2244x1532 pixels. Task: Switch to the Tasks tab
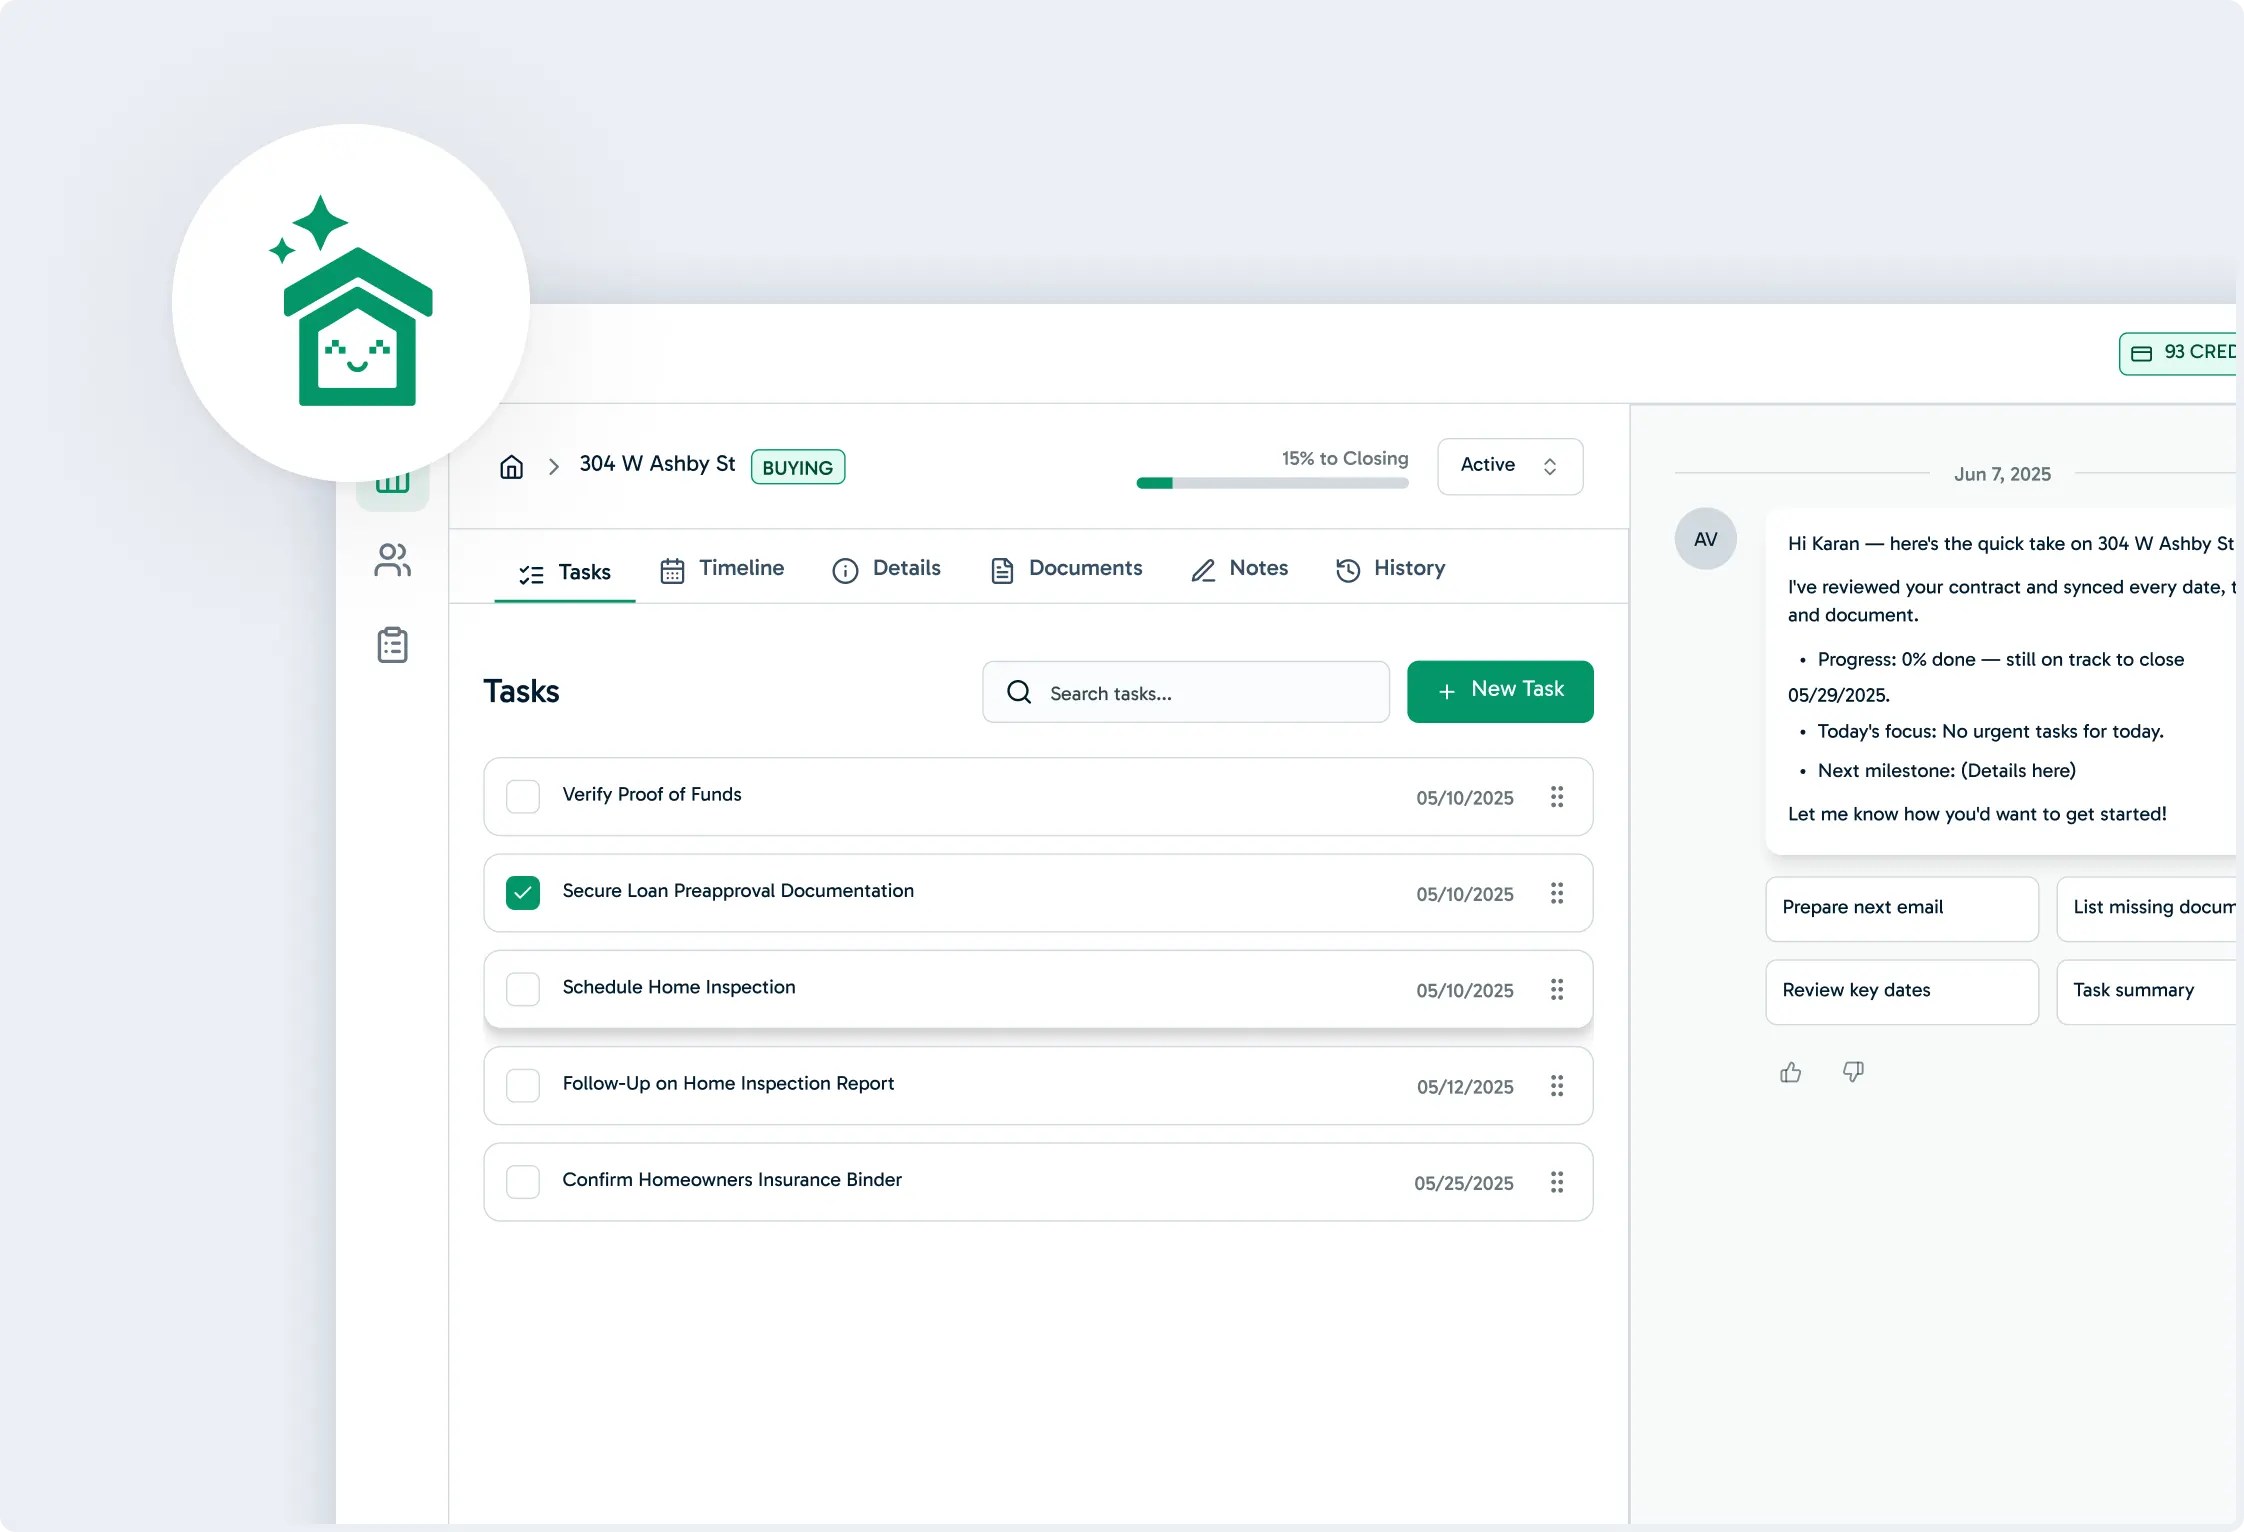(565, 572)
